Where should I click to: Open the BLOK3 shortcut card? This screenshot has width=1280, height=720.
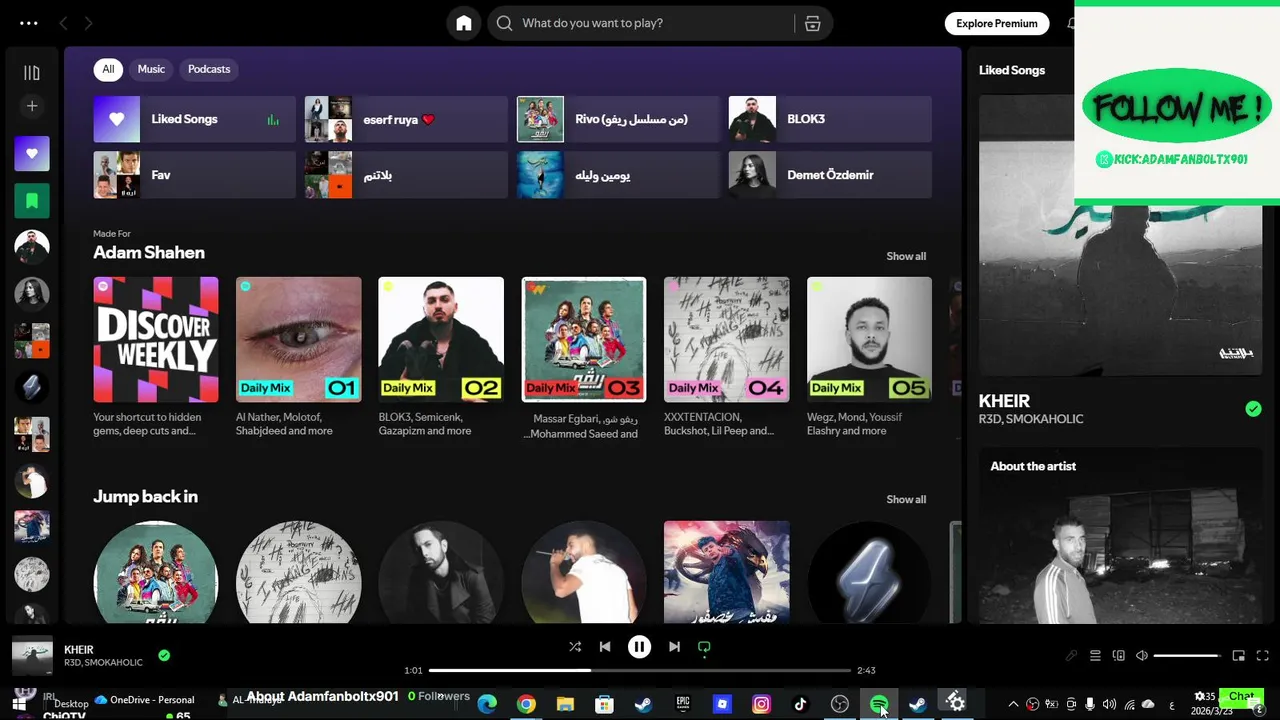click(x=830, y=119)
